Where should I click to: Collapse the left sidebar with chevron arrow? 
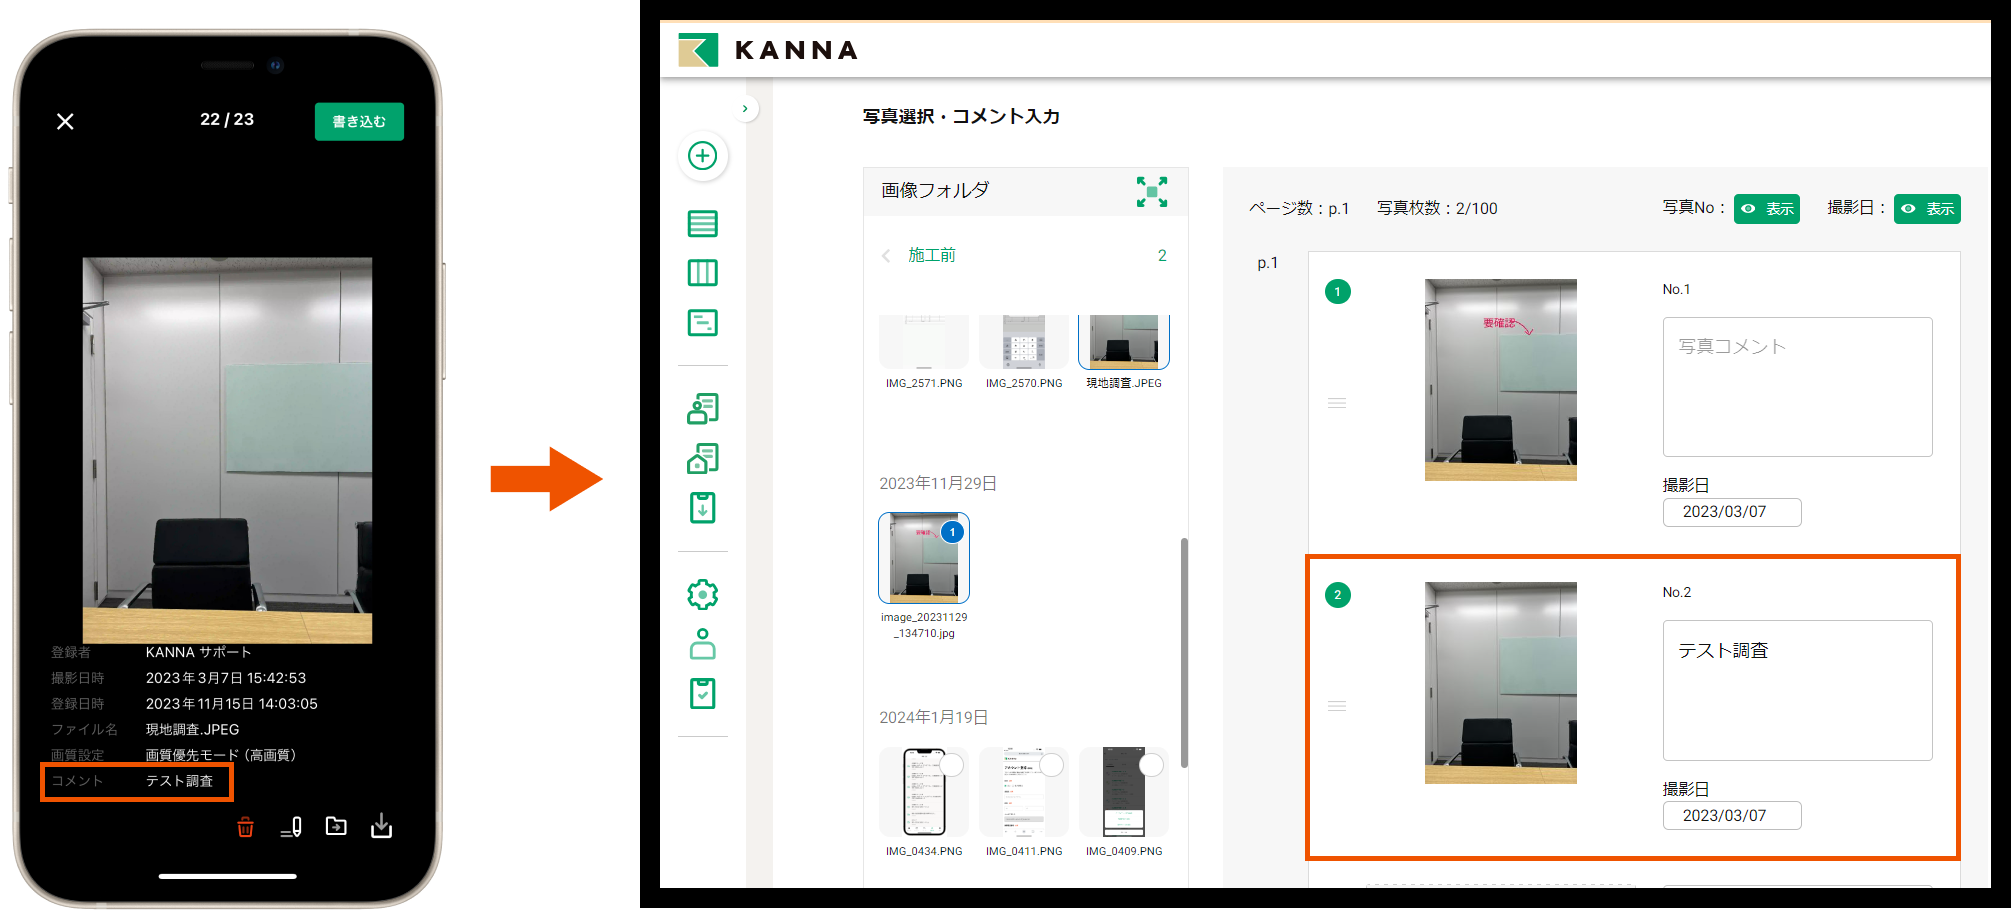(x=744, y=108)
